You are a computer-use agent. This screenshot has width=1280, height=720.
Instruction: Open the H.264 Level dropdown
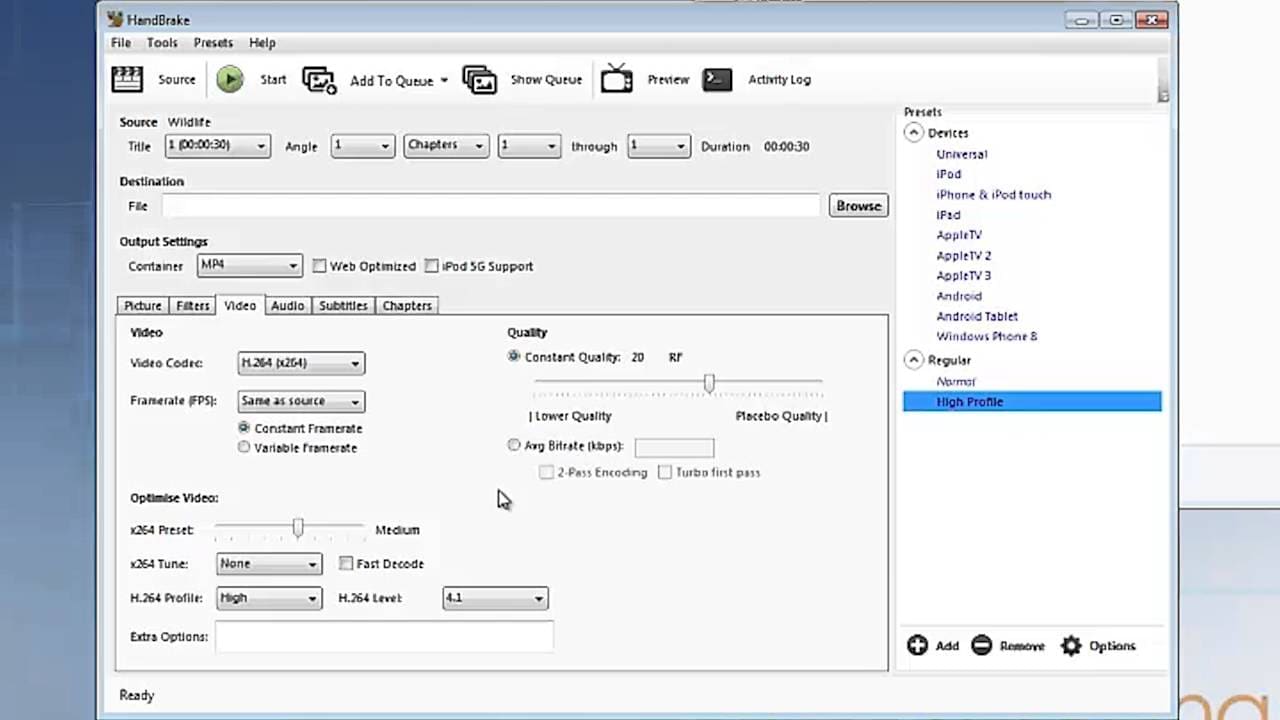494,597
